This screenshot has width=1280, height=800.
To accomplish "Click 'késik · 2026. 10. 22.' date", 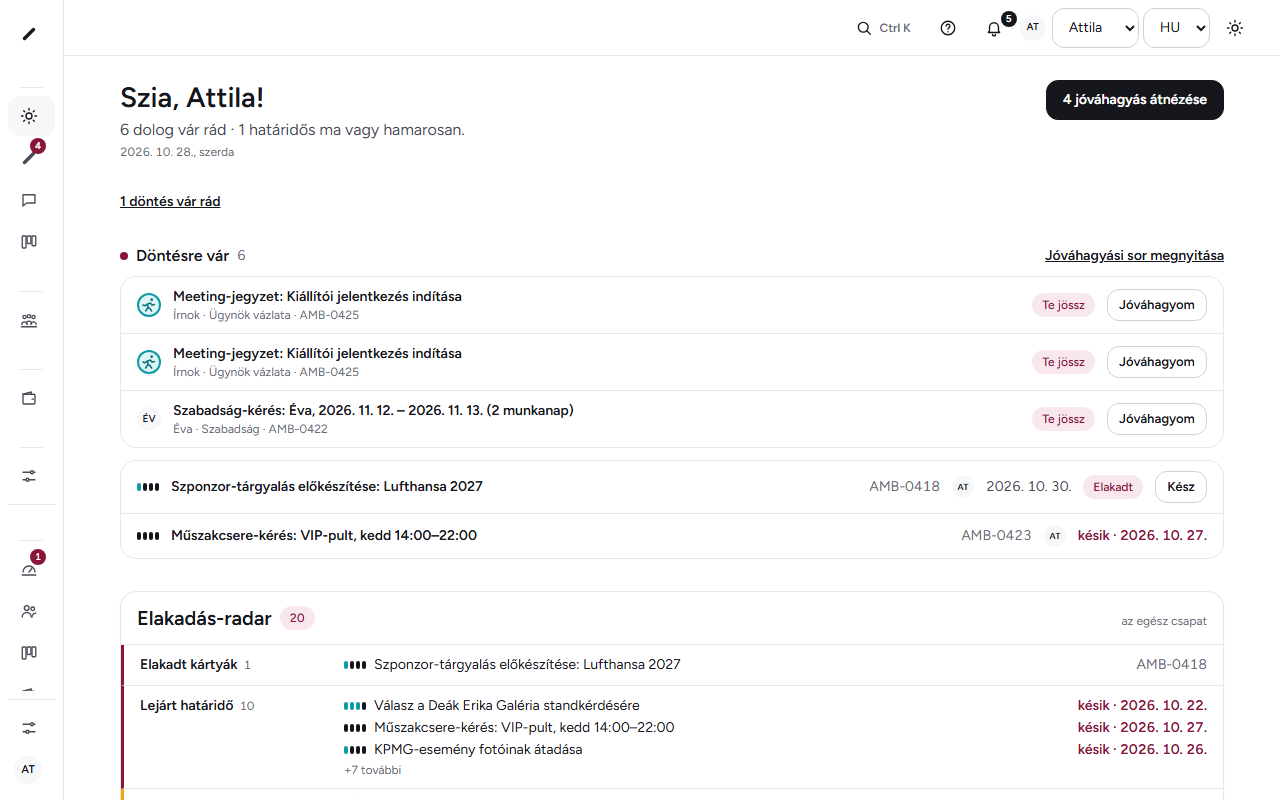I will click(1142, 705).
